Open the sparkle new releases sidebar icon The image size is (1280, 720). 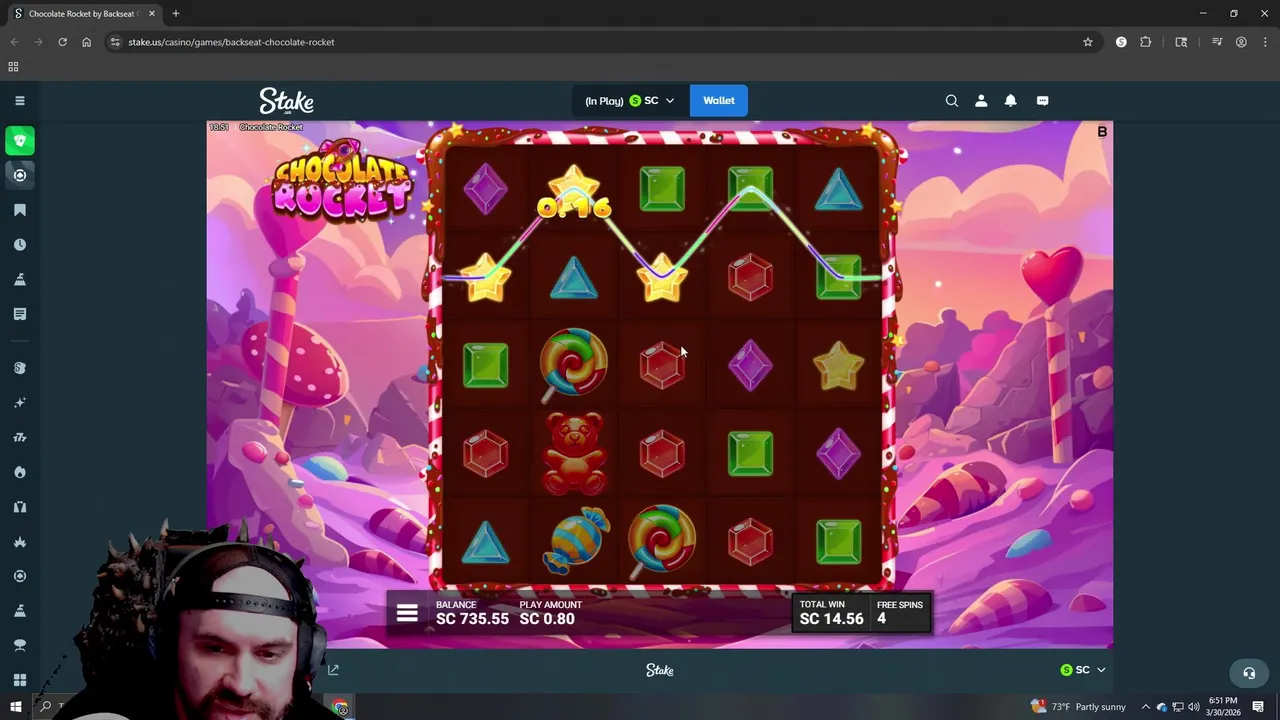tap(19, 403)
